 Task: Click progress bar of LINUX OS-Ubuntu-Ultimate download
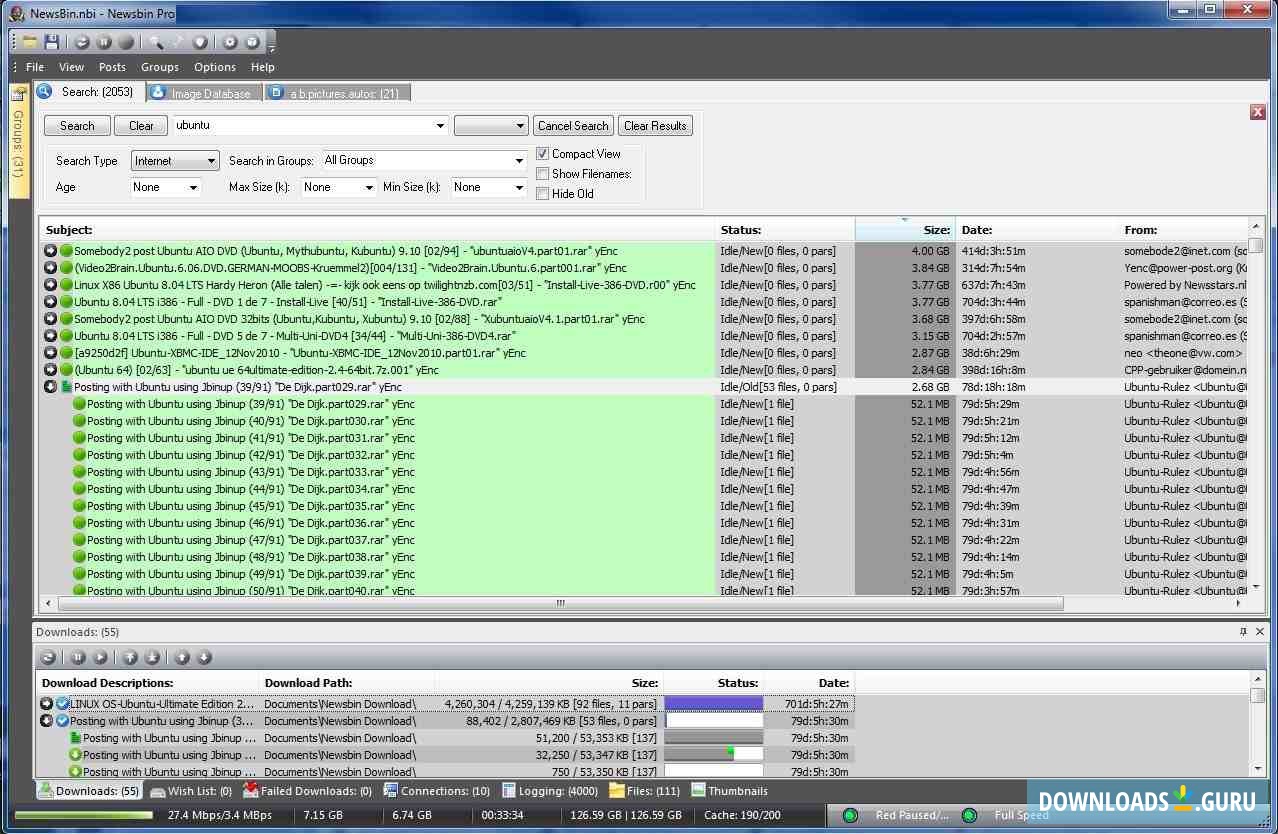(x=714, y=704)
